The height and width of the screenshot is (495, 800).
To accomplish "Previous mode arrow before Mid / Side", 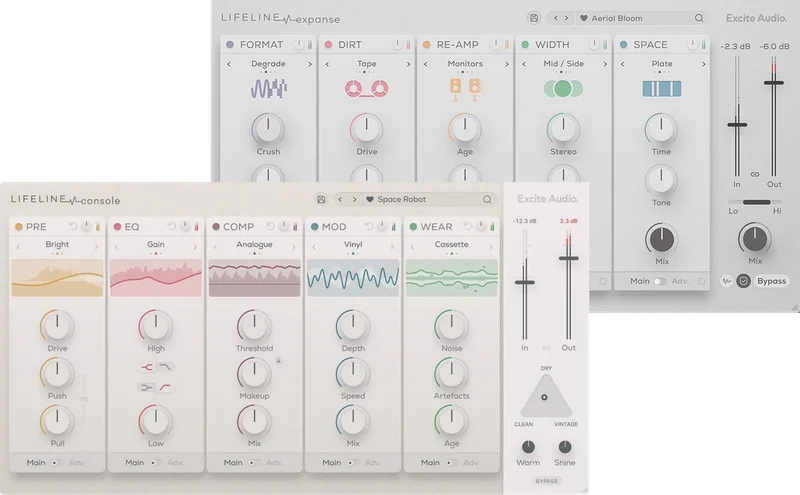I will click(524, 64).
